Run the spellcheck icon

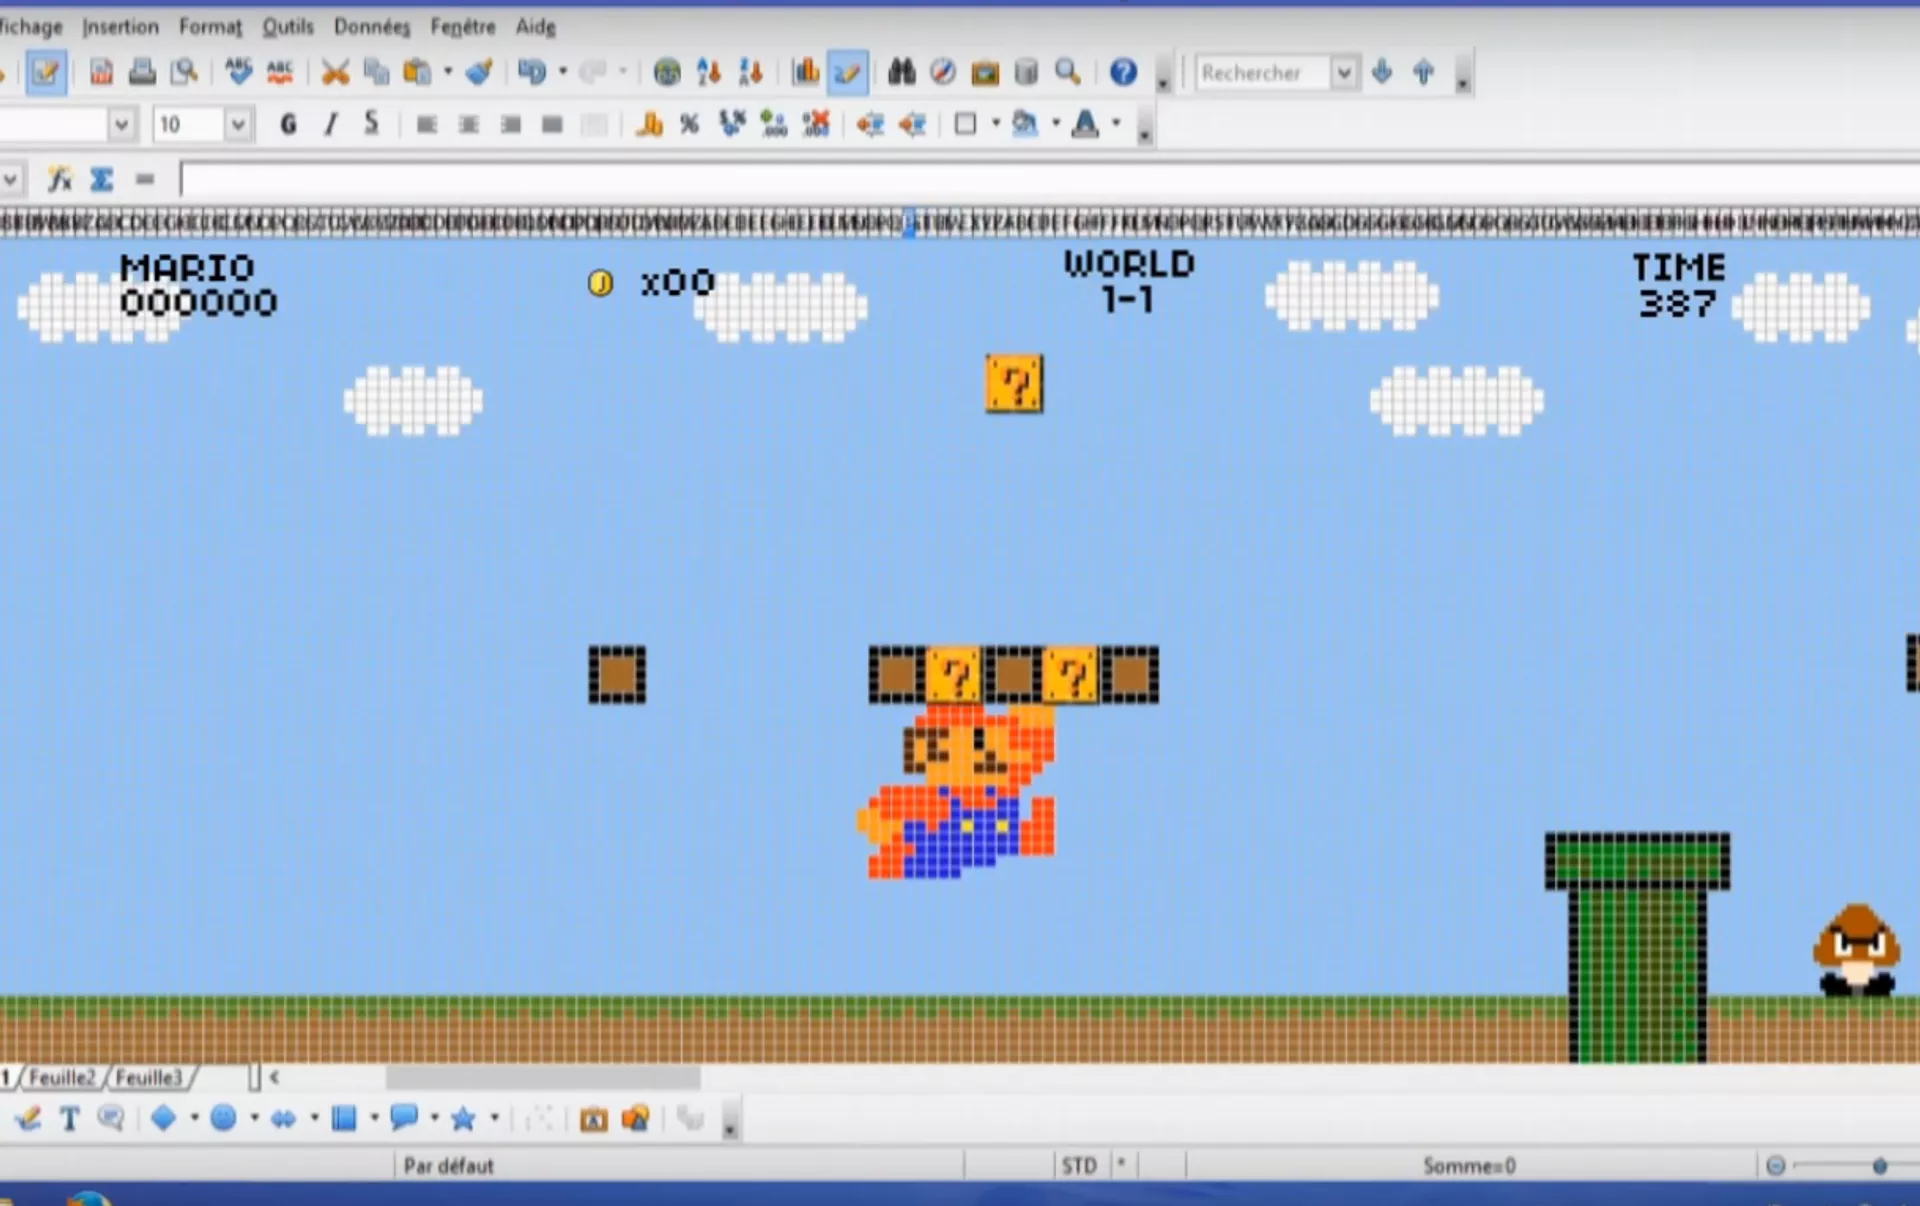[239, 72]
